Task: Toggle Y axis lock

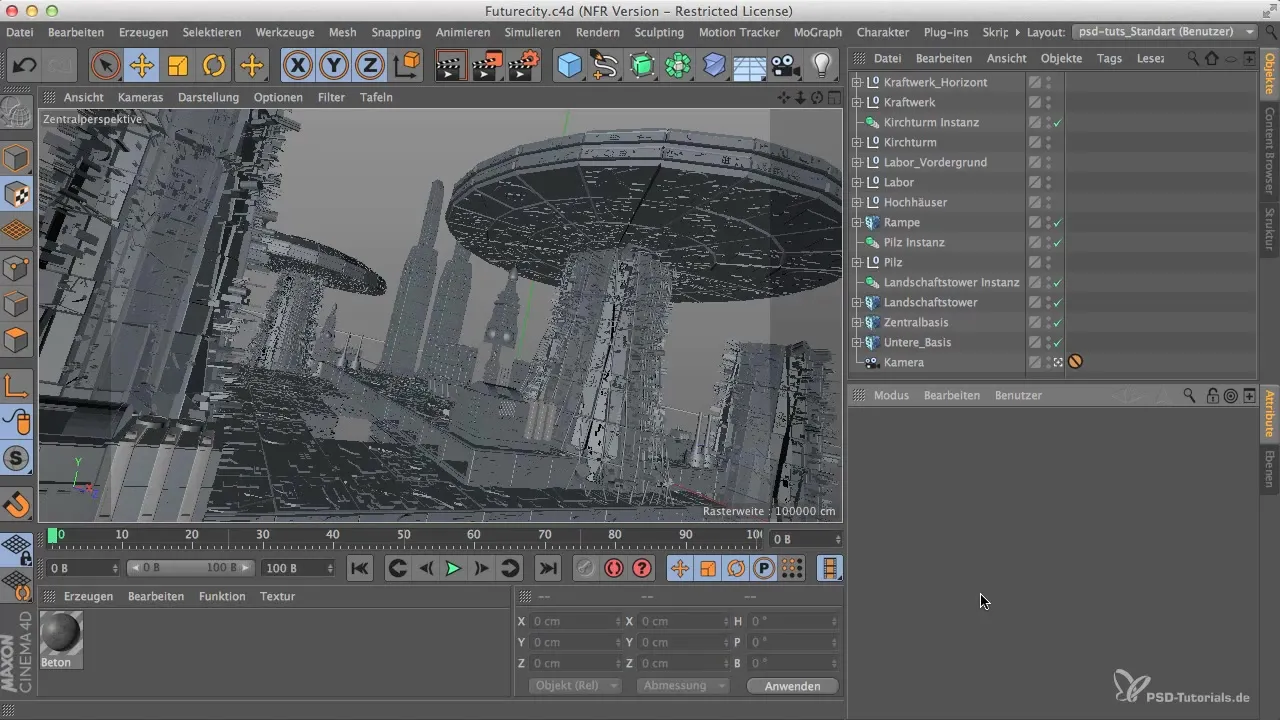Action: [334, 66]
